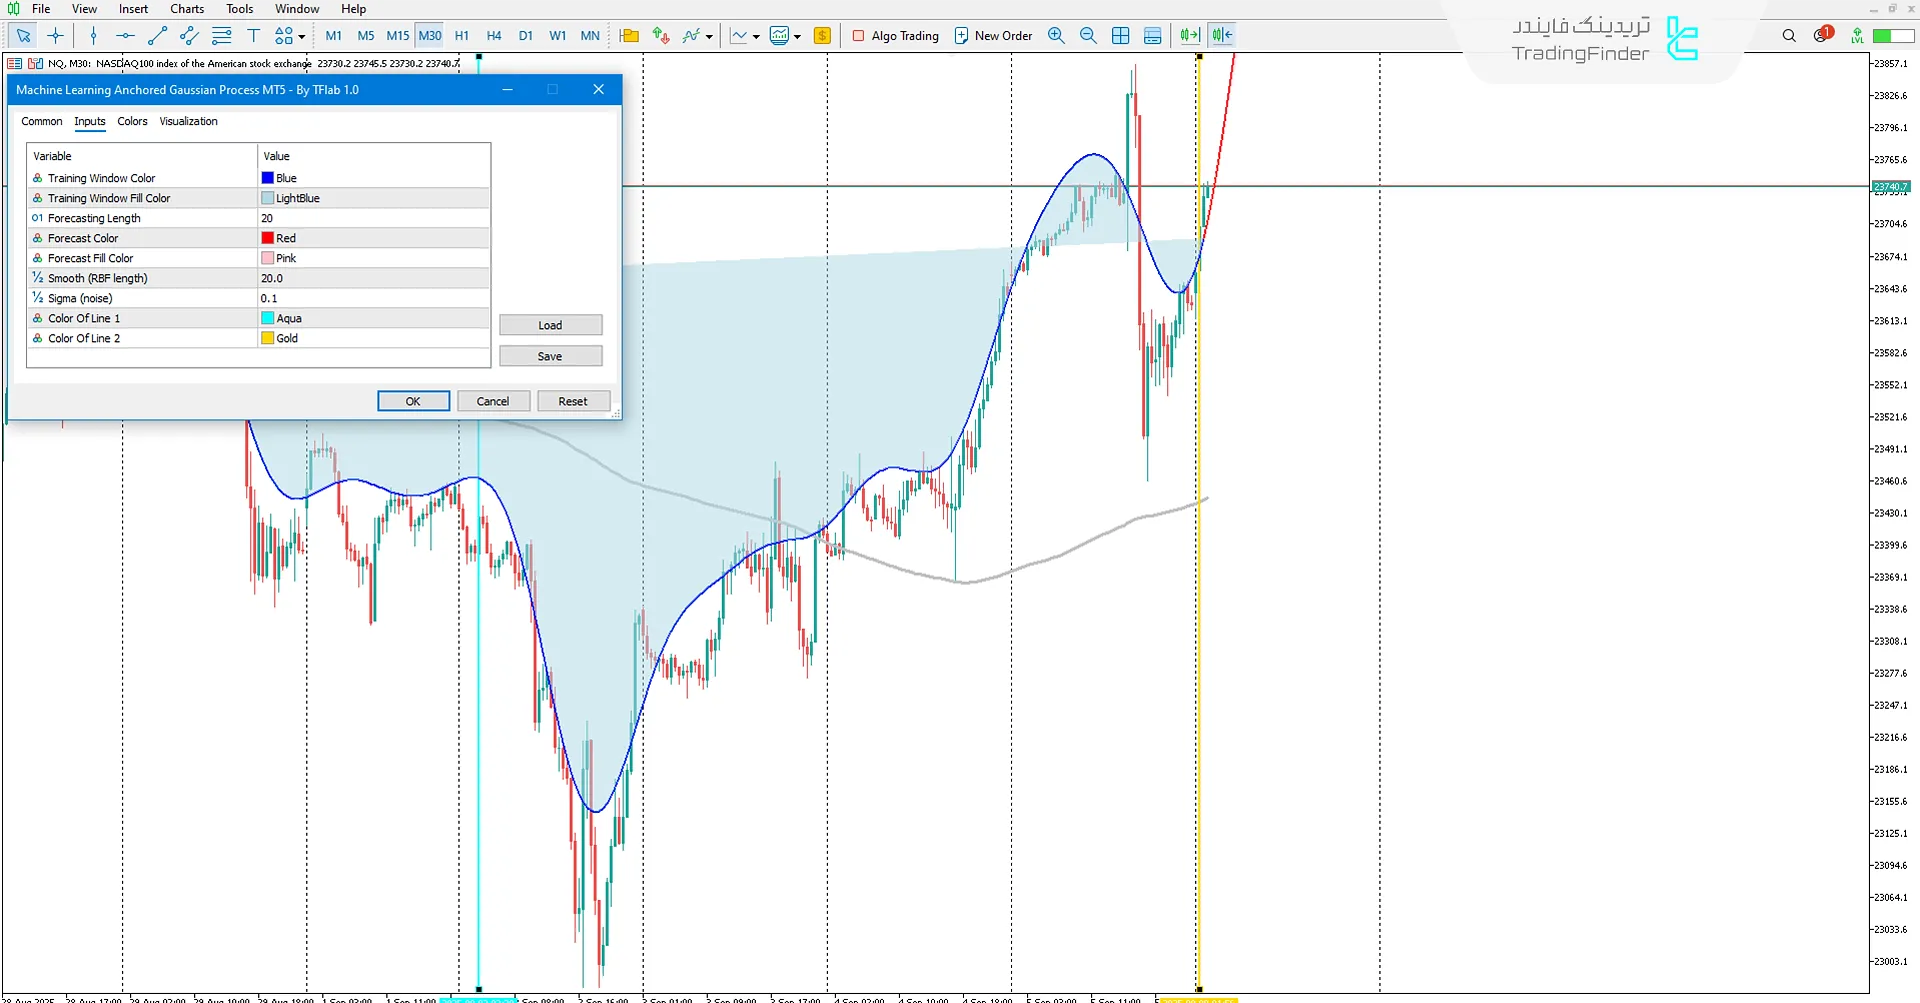Choose the text label tool
Screen dimensions: 1920x1003
[253, 36]
